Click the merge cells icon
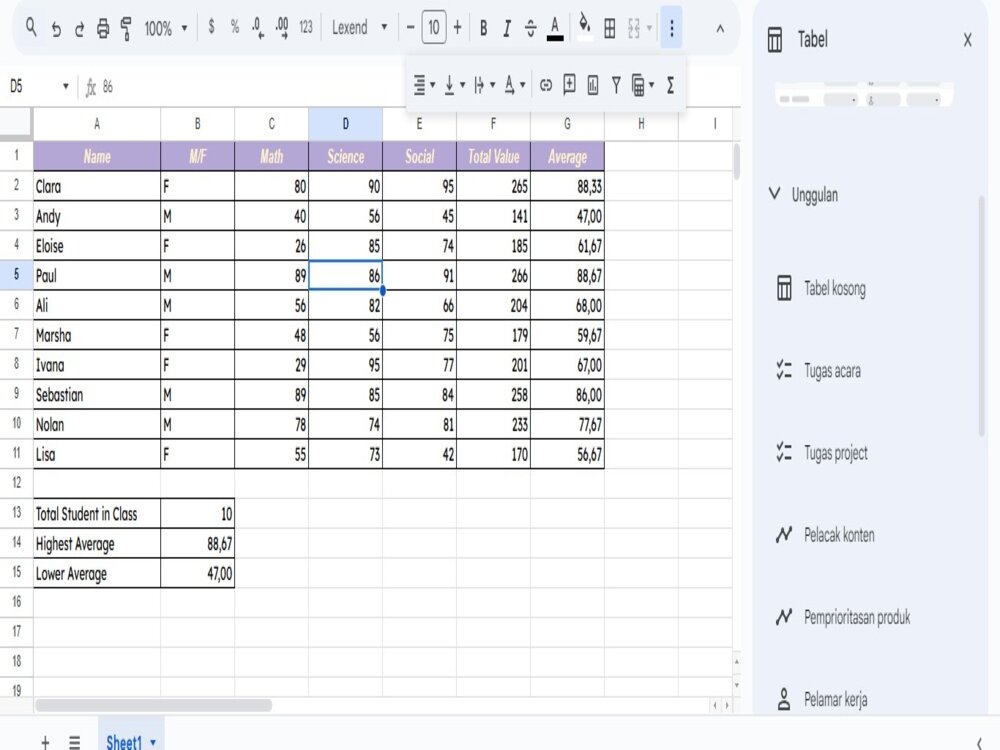 (633, 28)
